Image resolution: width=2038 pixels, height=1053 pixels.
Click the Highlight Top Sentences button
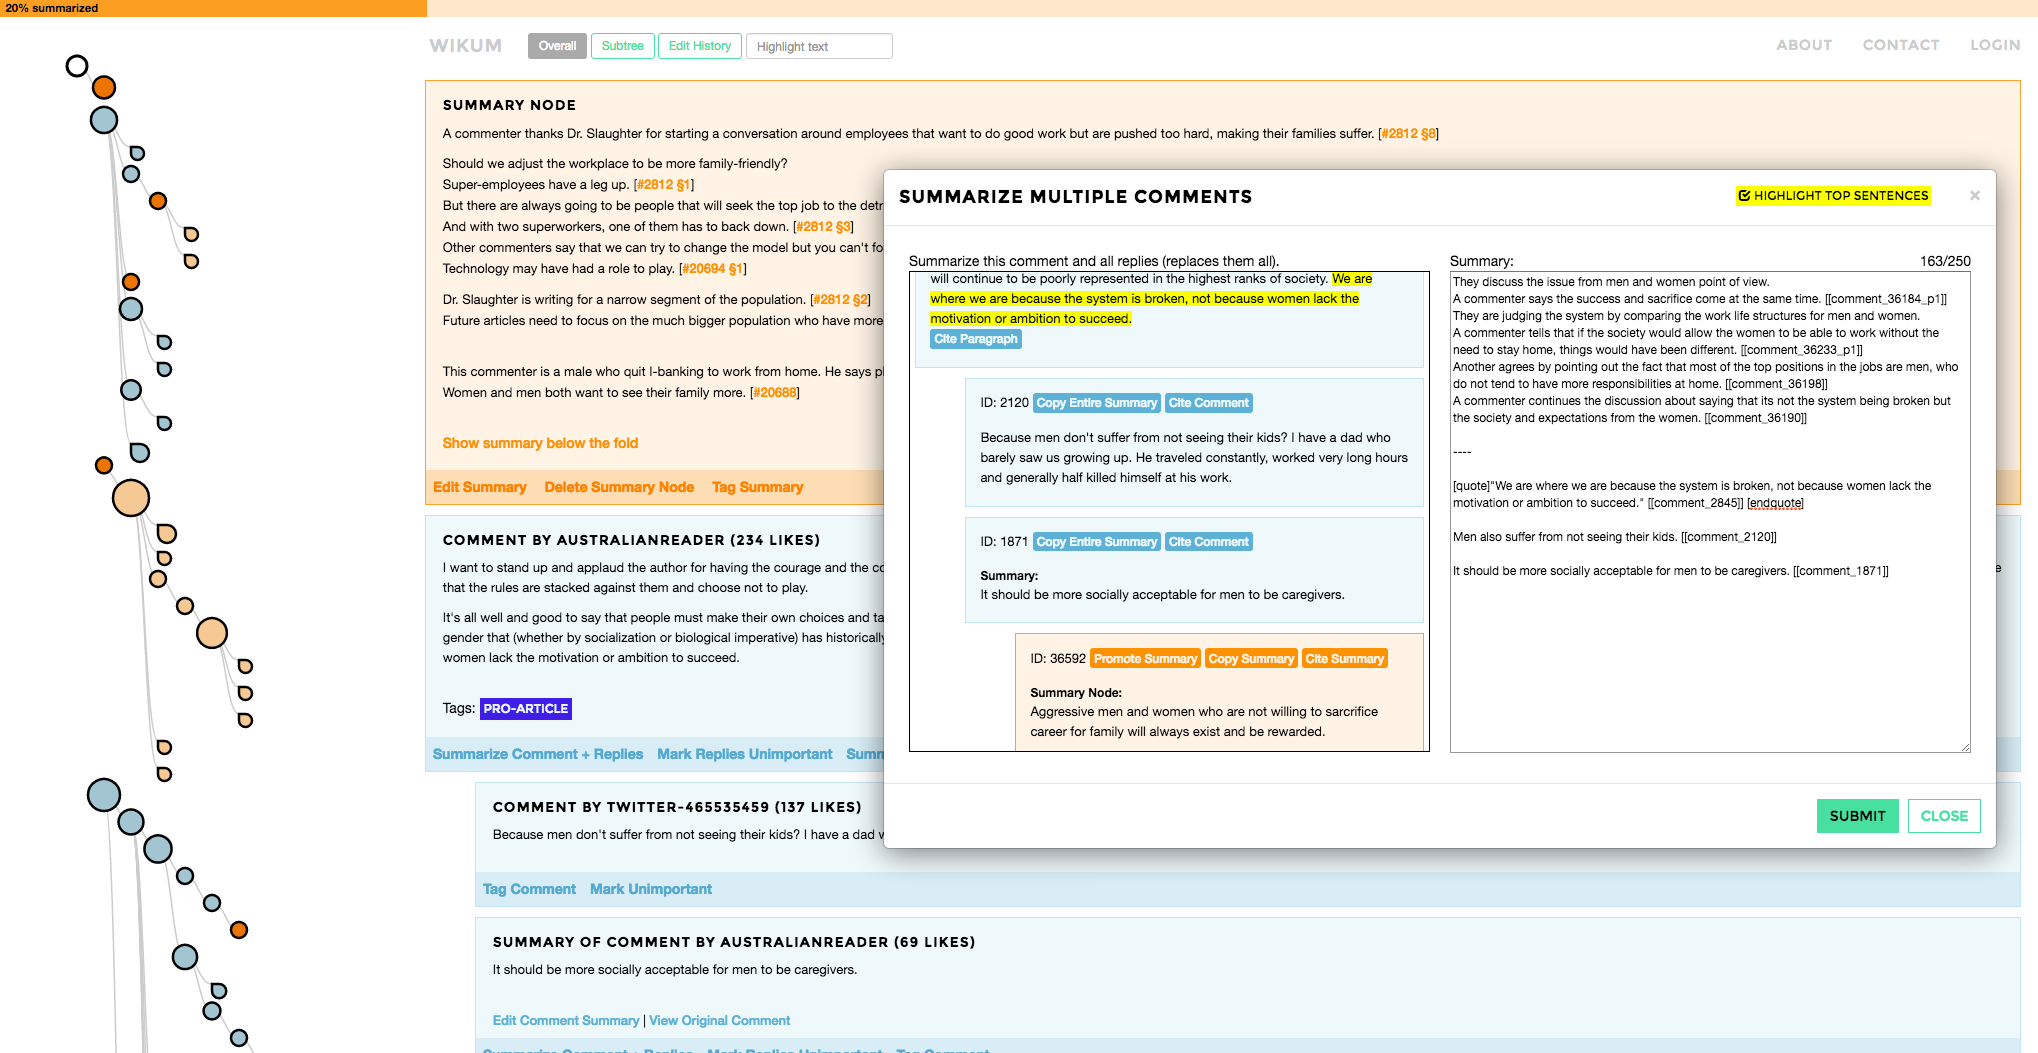1833,196
